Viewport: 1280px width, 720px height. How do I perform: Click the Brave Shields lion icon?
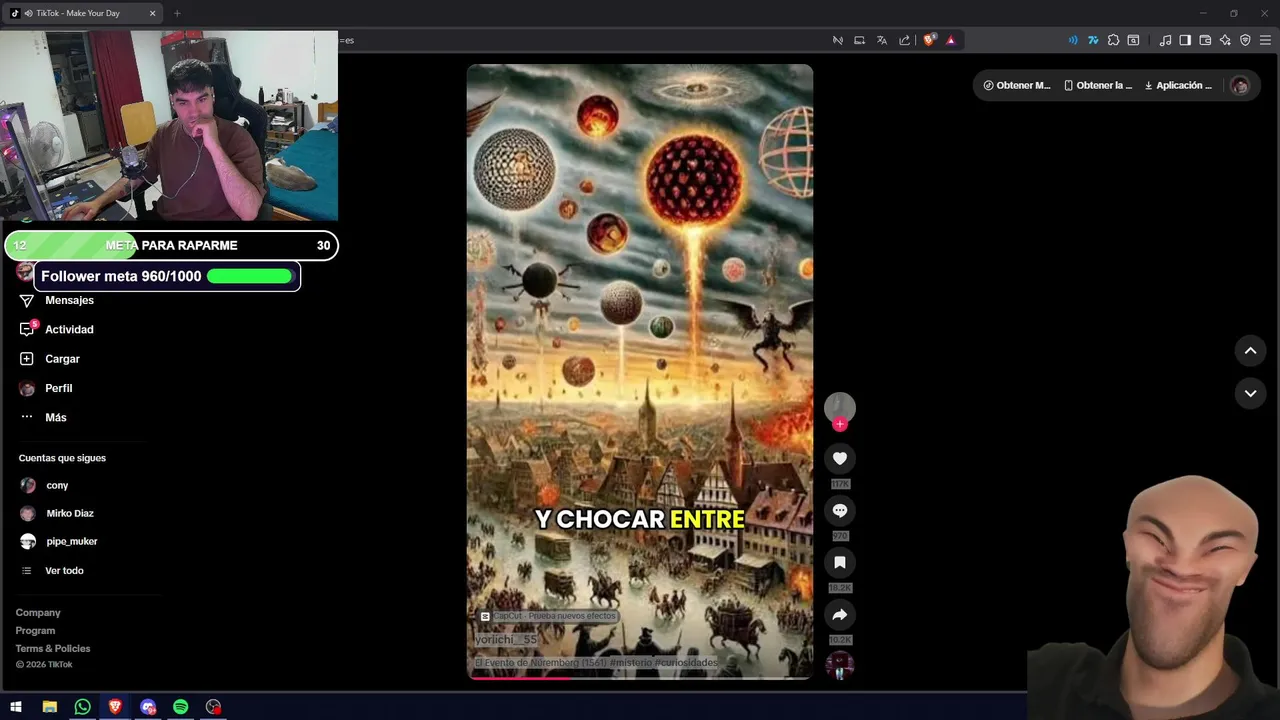929,40
